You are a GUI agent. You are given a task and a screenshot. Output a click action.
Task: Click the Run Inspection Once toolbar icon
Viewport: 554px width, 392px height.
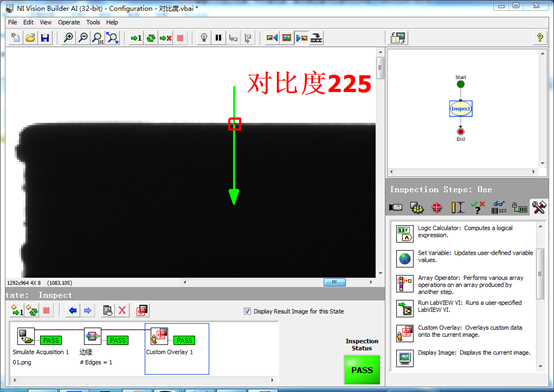tap(136, 38)
